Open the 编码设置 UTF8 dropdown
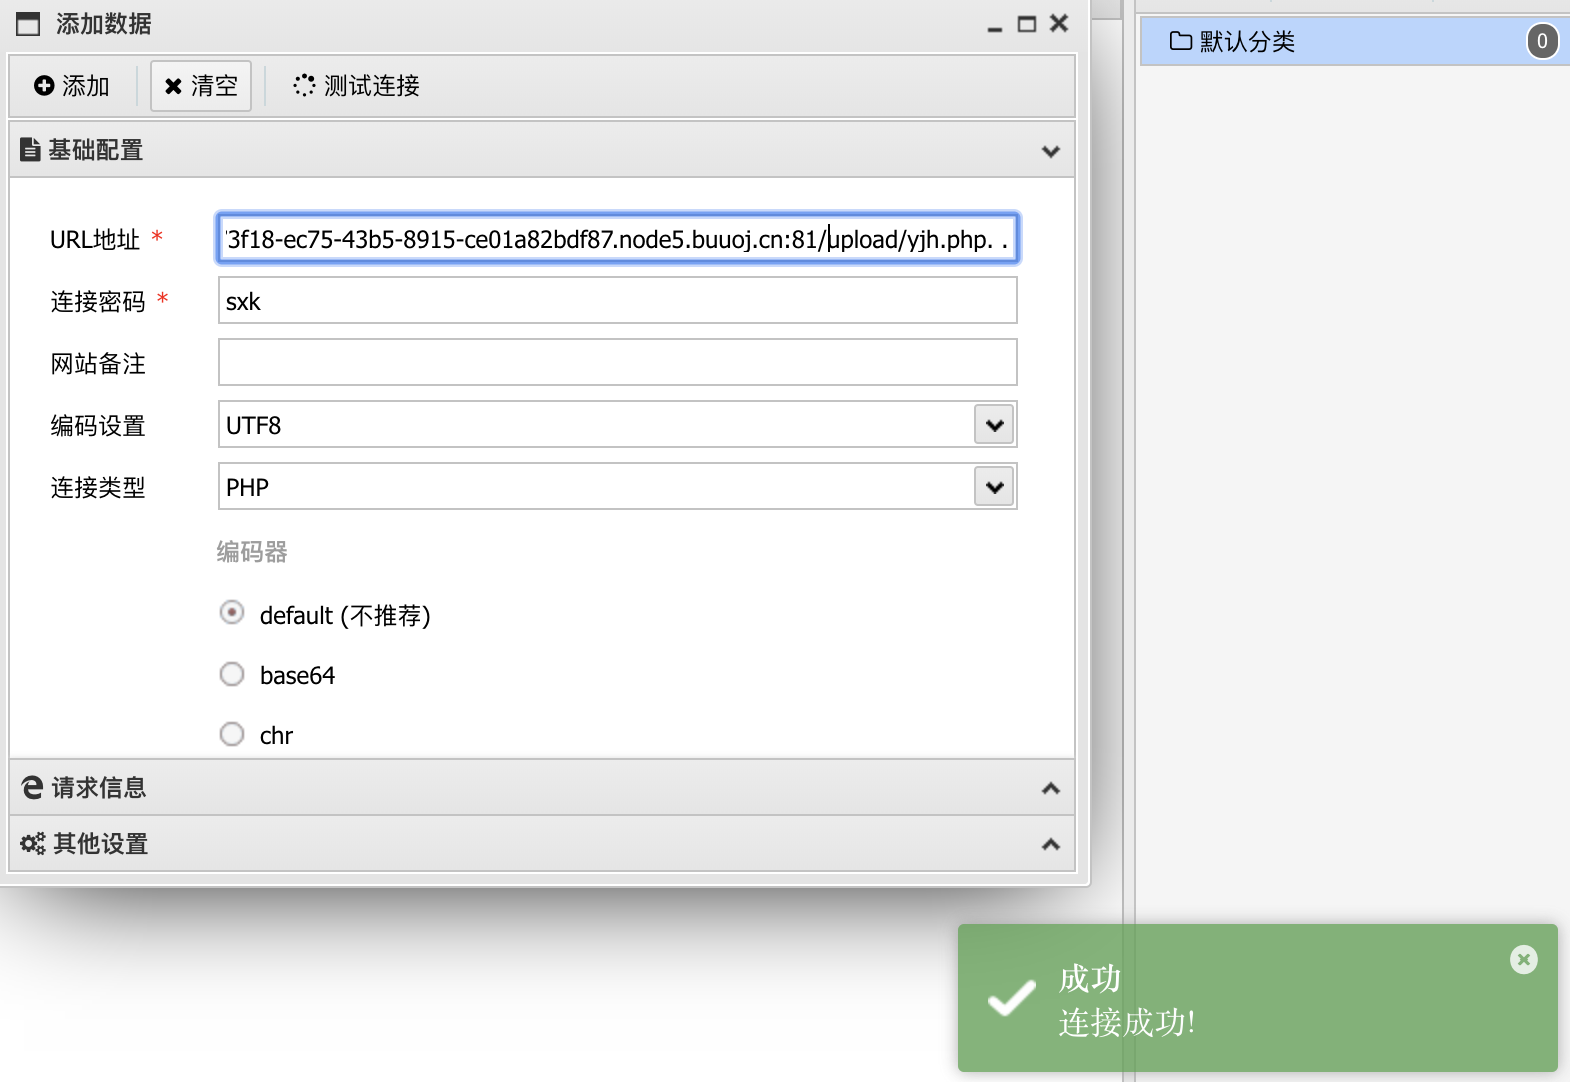Image resolution: width=1570 pixels, height=1082 pixels. point(994,425)
